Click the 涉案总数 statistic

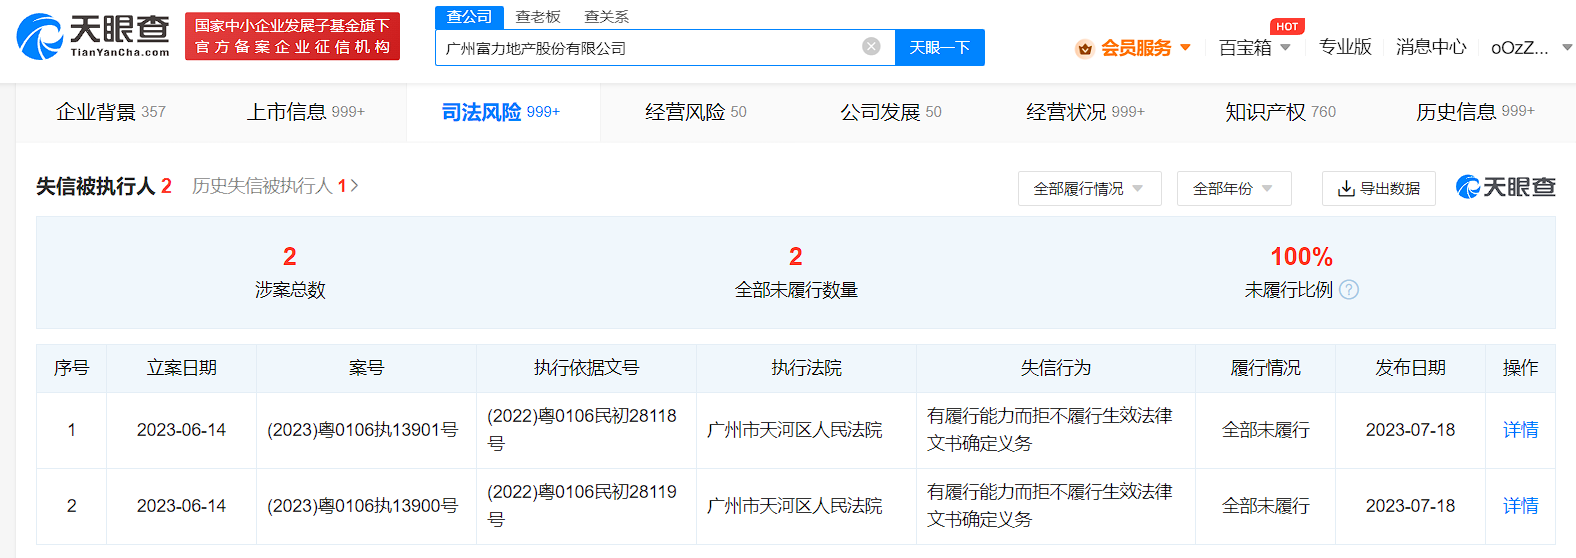tap(290, 272)
